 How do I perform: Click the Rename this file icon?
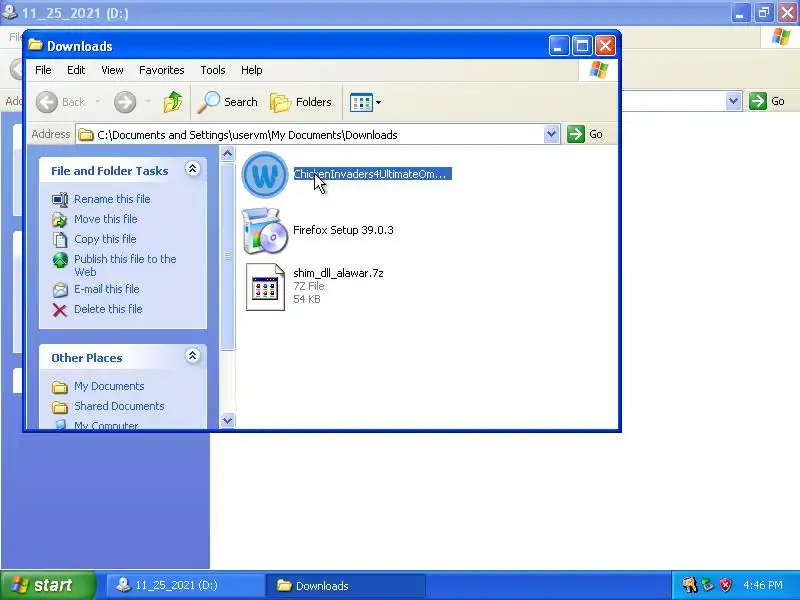pos(60,199)
